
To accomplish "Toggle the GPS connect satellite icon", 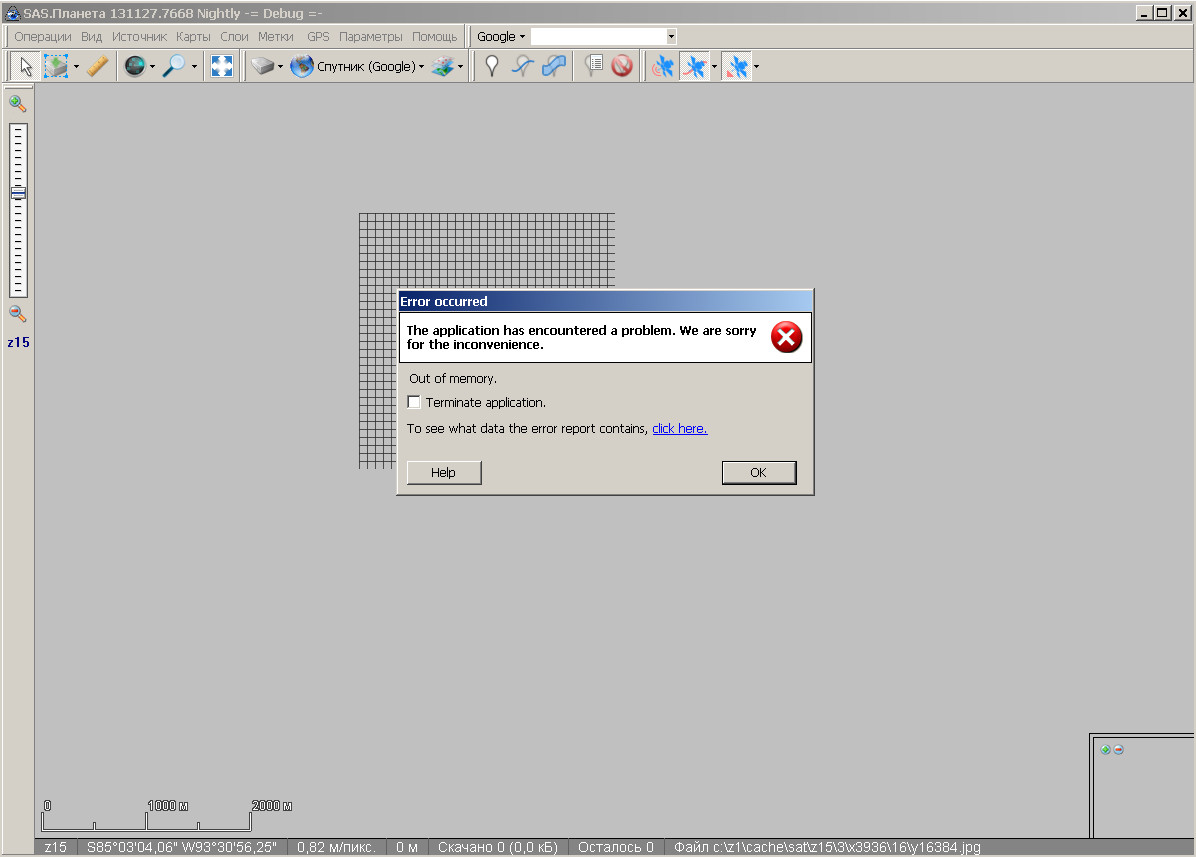I will coord(662,67).
